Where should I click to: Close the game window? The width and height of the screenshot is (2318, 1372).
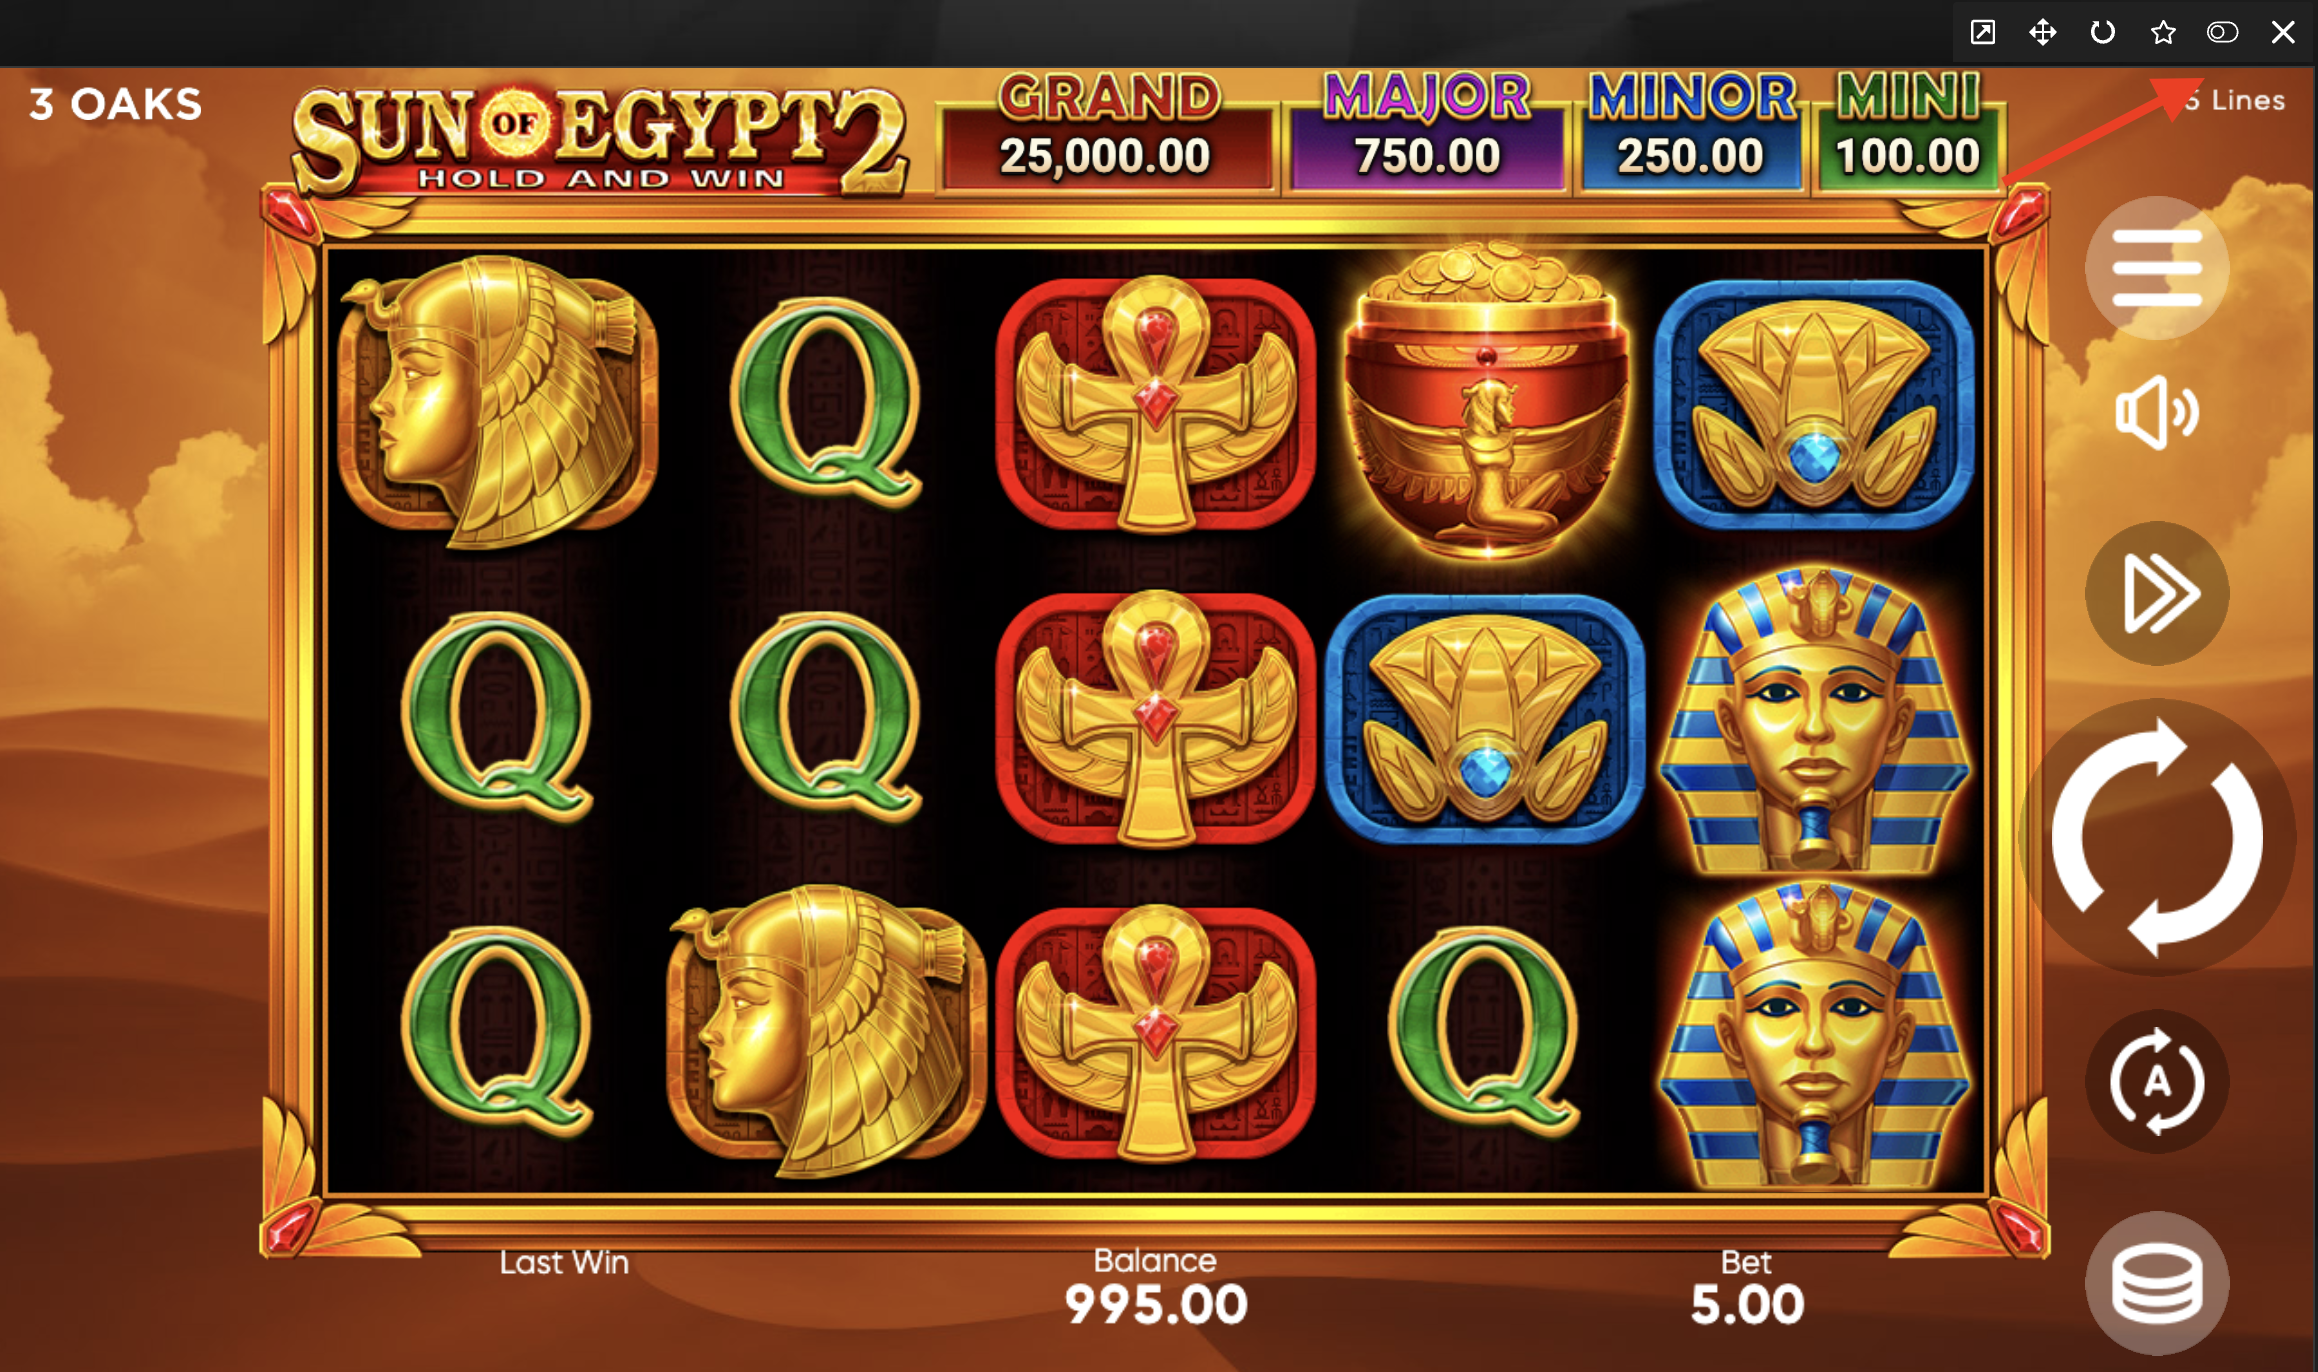pyautogui.click(x=2283, y=32)
